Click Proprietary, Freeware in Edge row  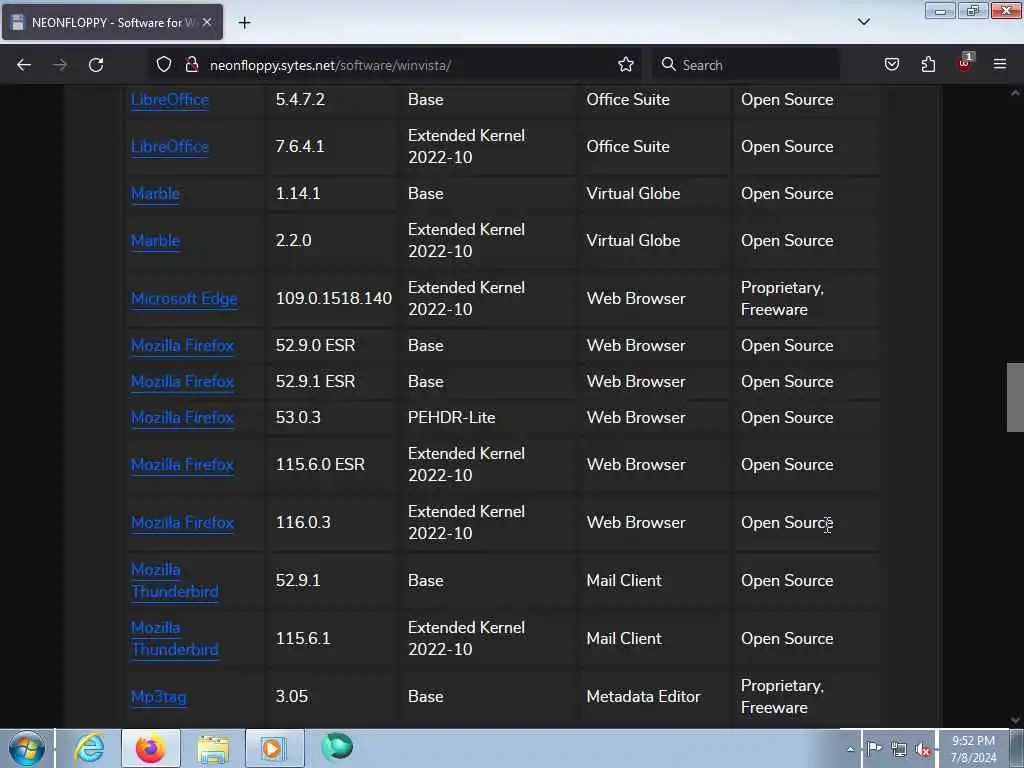782,298
